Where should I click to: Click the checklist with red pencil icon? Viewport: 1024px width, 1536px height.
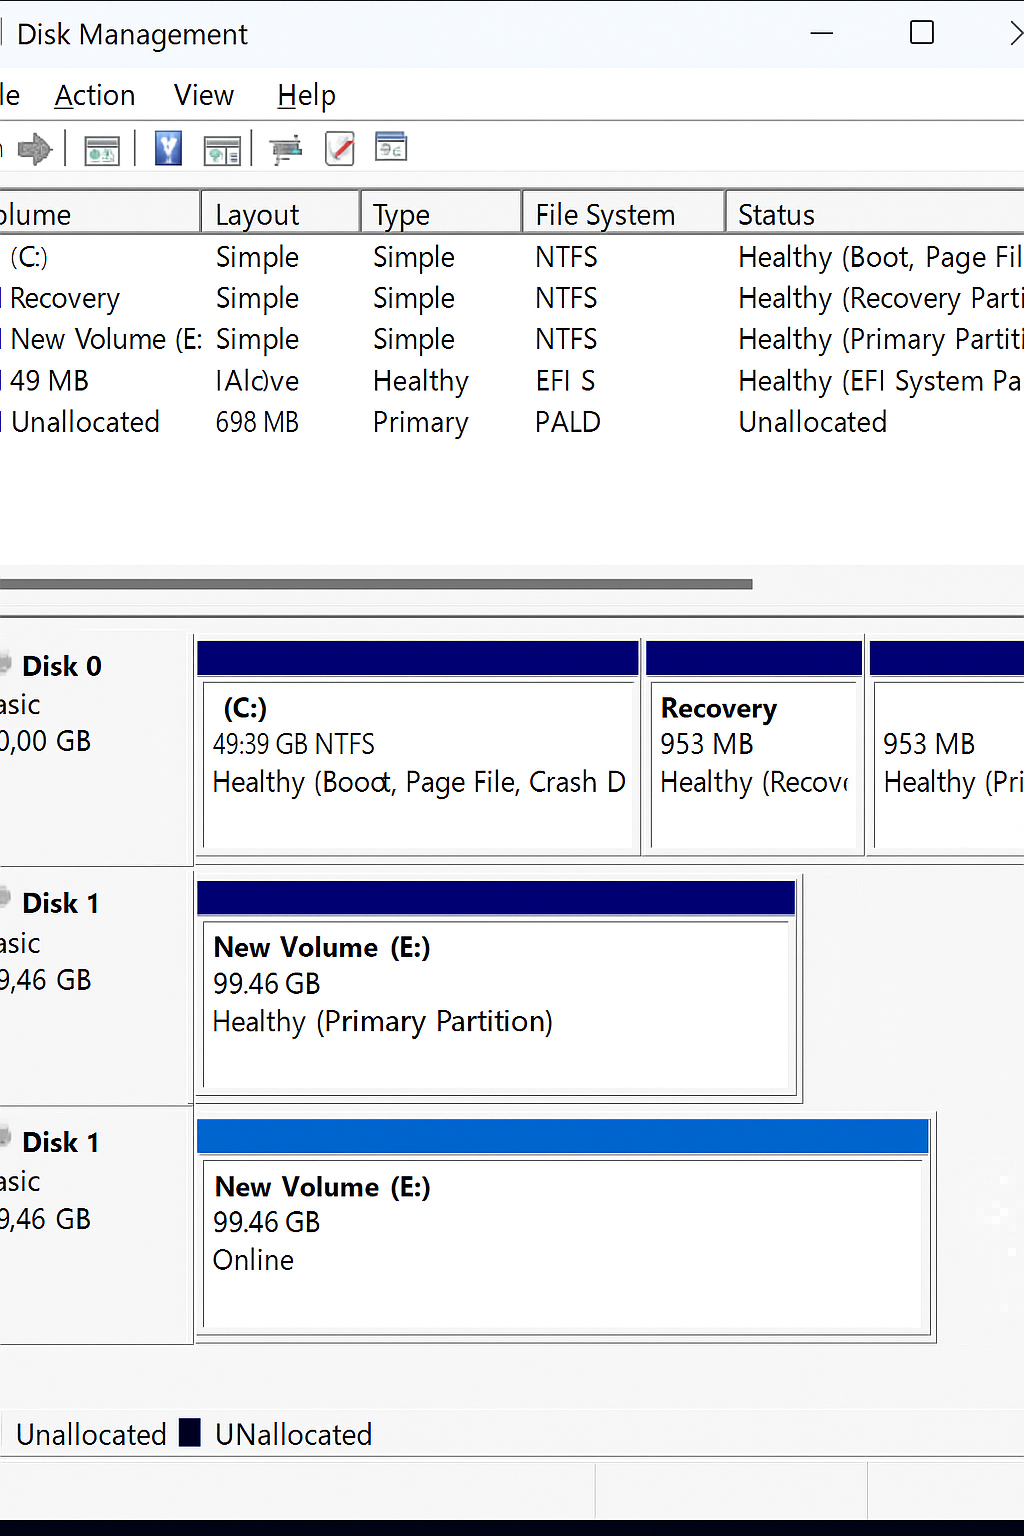pos(340,149)
